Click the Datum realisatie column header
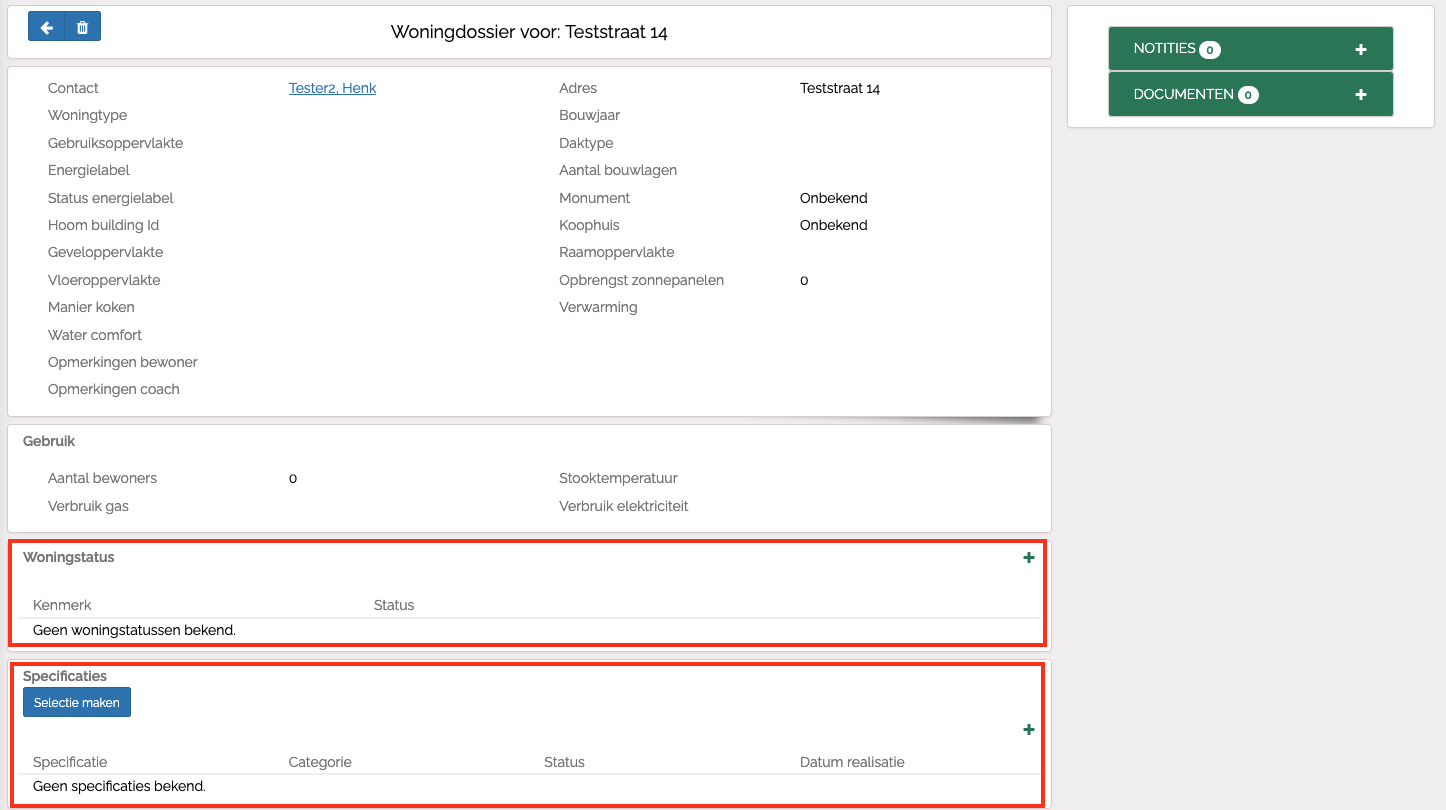1446x810 pixels. click(852, 762)
